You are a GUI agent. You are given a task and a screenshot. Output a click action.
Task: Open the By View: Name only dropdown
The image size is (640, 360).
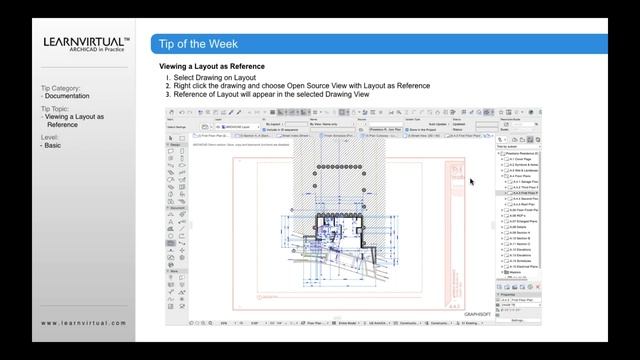point(332,124)
